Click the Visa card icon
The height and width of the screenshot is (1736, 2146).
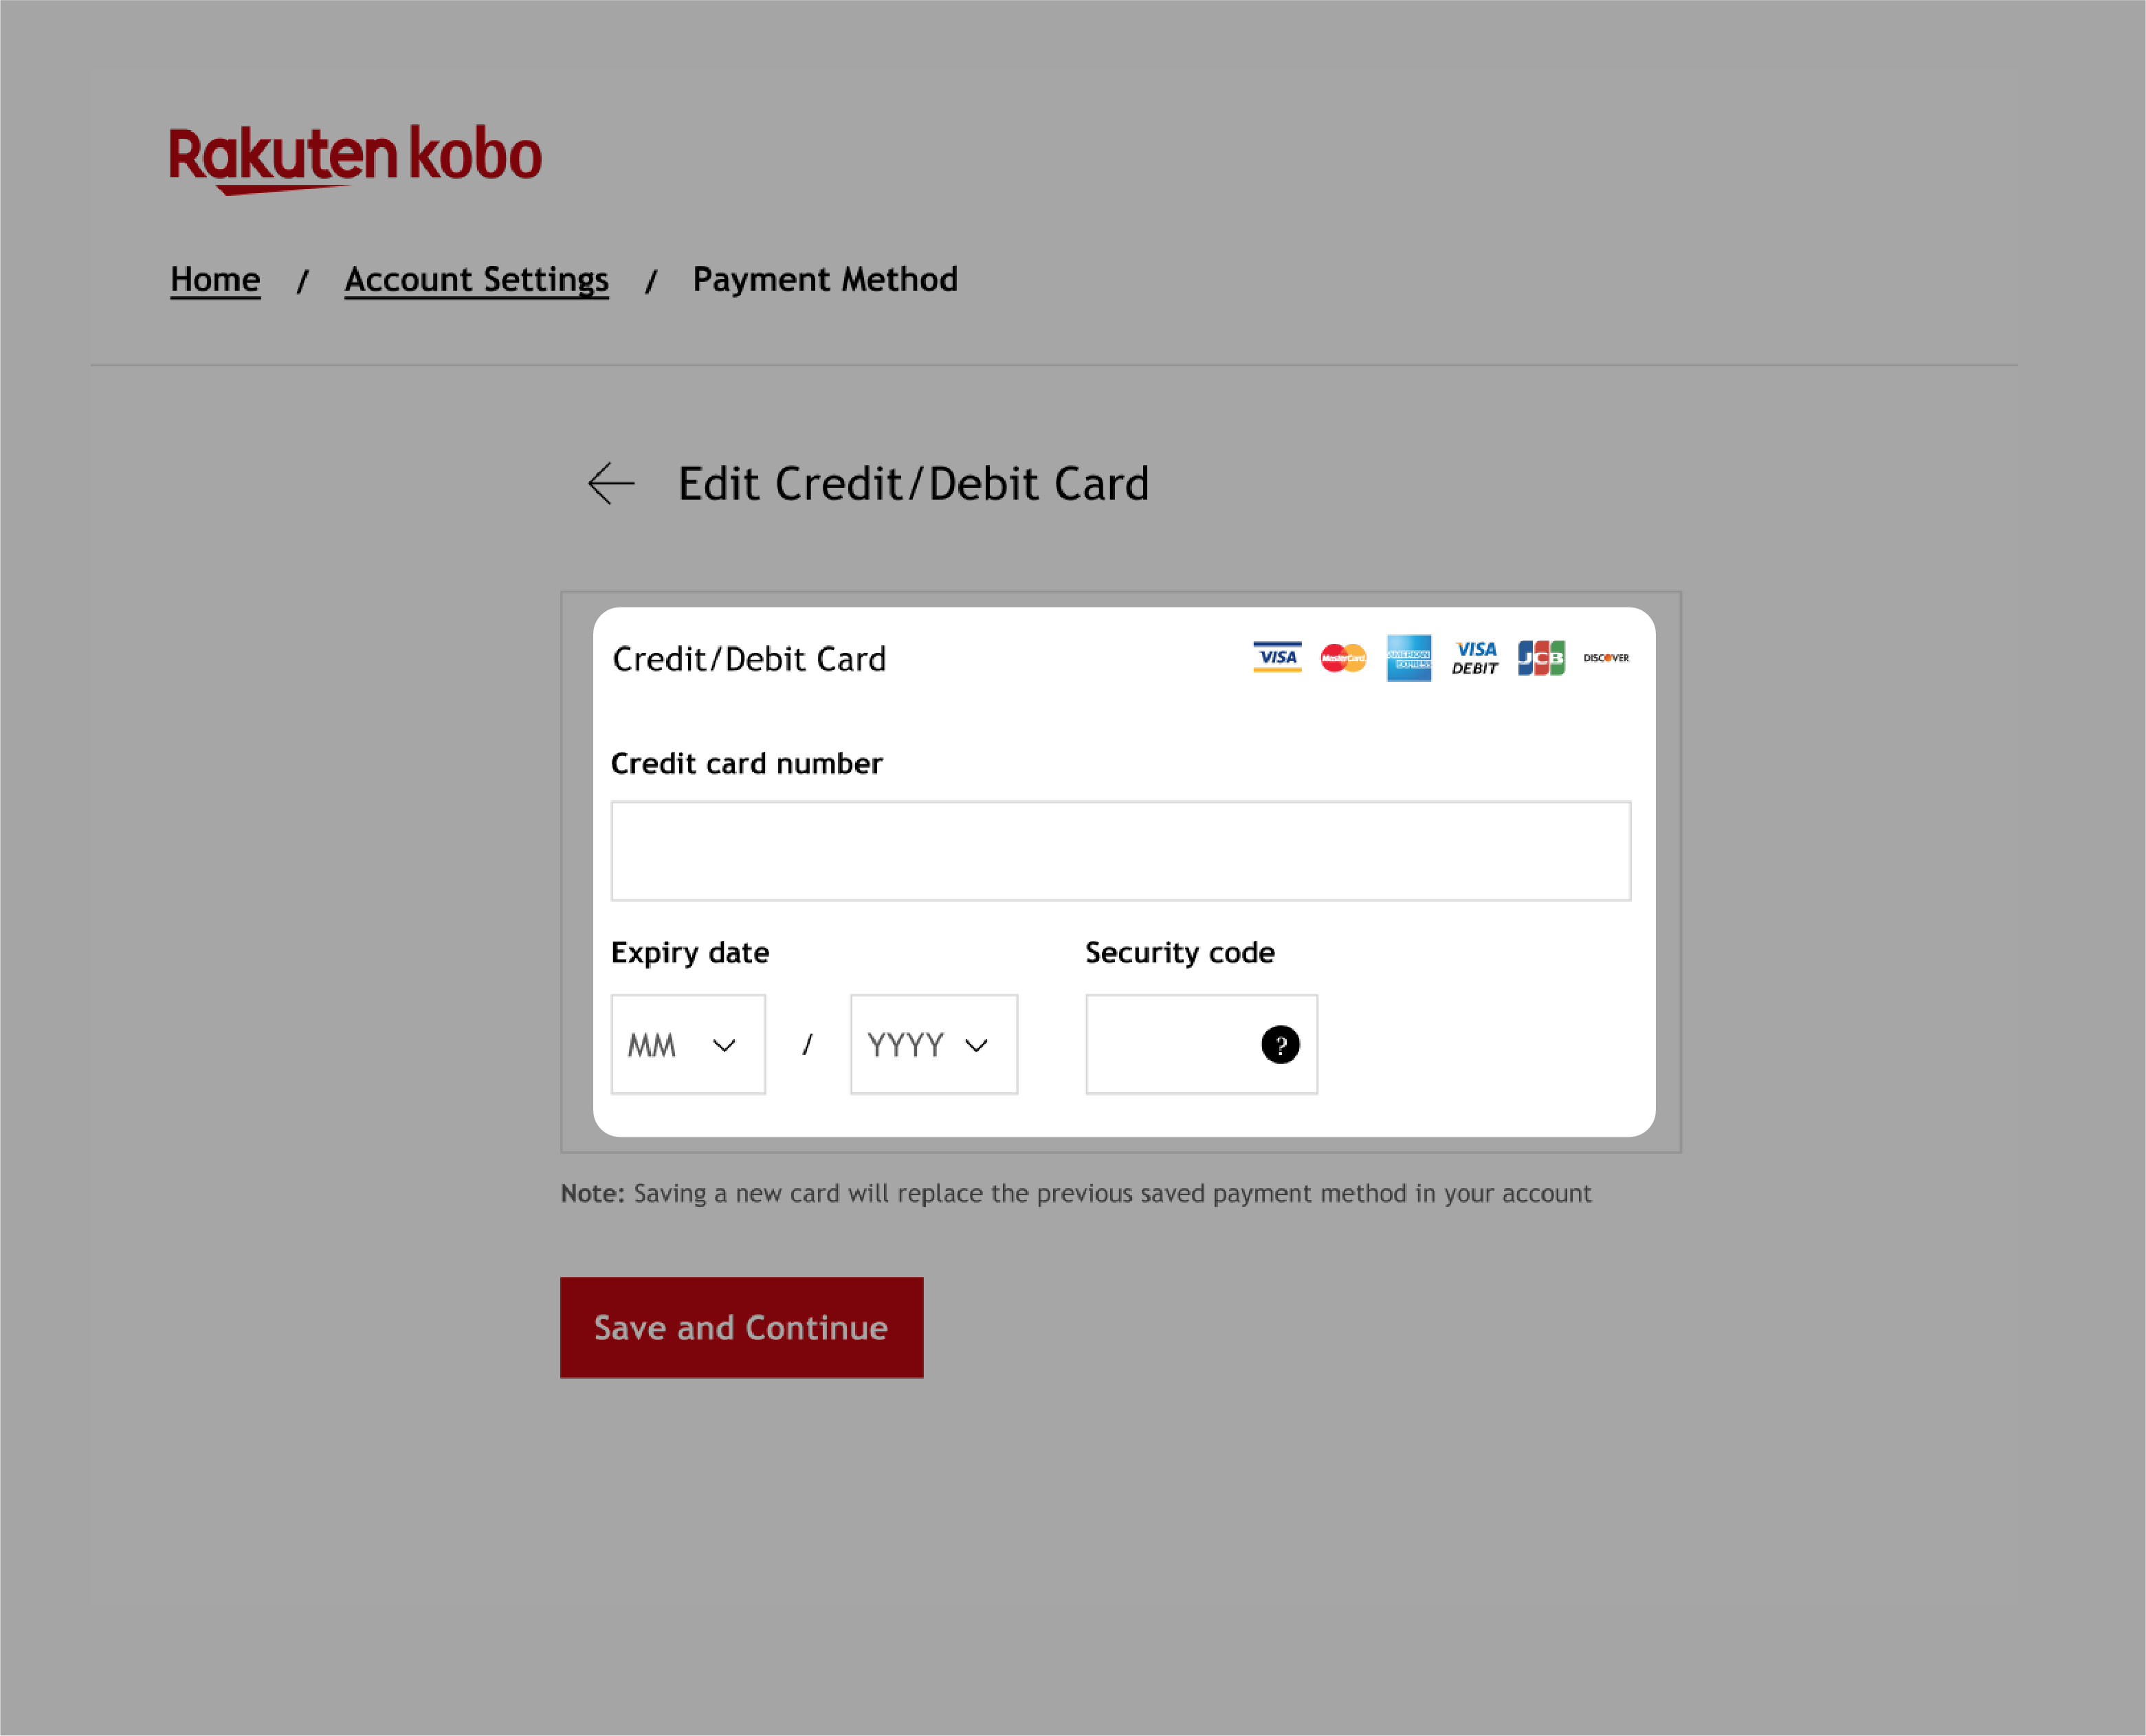(x=1276, y=657)
